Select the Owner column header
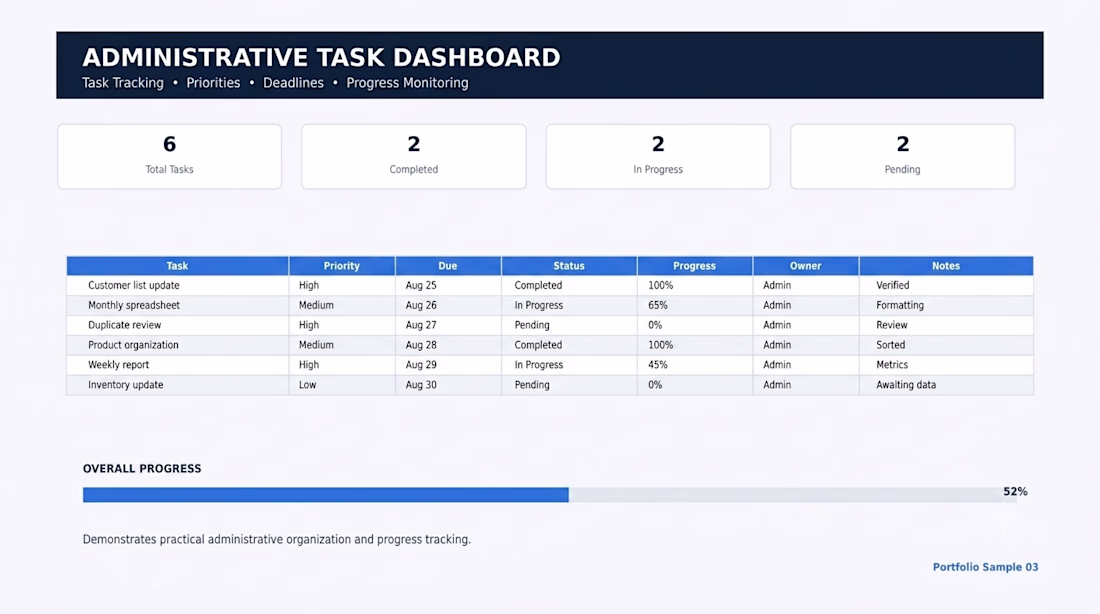This screenshot has width=1100, height=614. pos(805,266)
